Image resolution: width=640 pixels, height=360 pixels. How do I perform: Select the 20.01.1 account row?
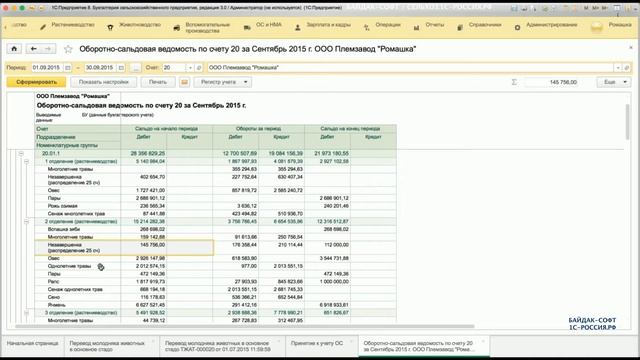click(x=216, y=153)
